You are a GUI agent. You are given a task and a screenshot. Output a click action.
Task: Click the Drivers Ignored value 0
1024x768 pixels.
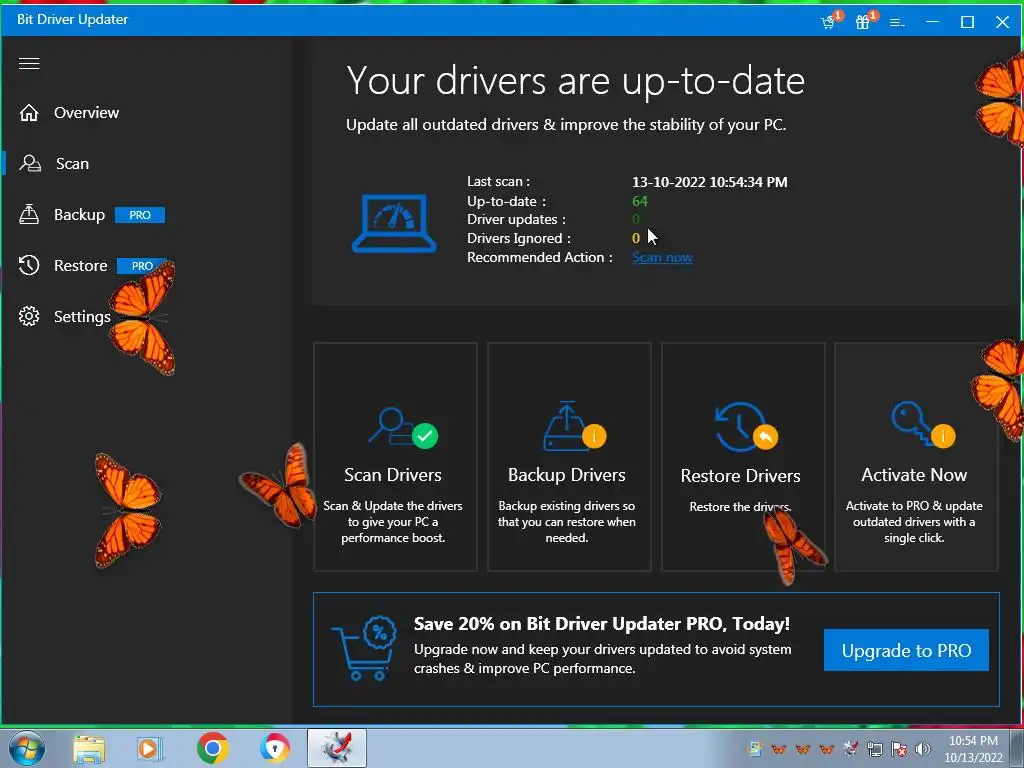[x=635, y=238]
